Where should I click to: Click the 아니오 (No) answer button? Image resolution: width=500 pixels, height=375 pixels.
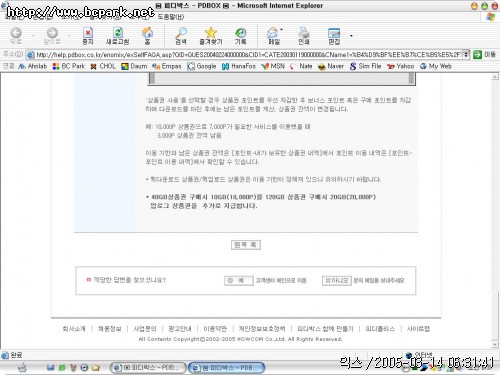click(x=337, y=281)
